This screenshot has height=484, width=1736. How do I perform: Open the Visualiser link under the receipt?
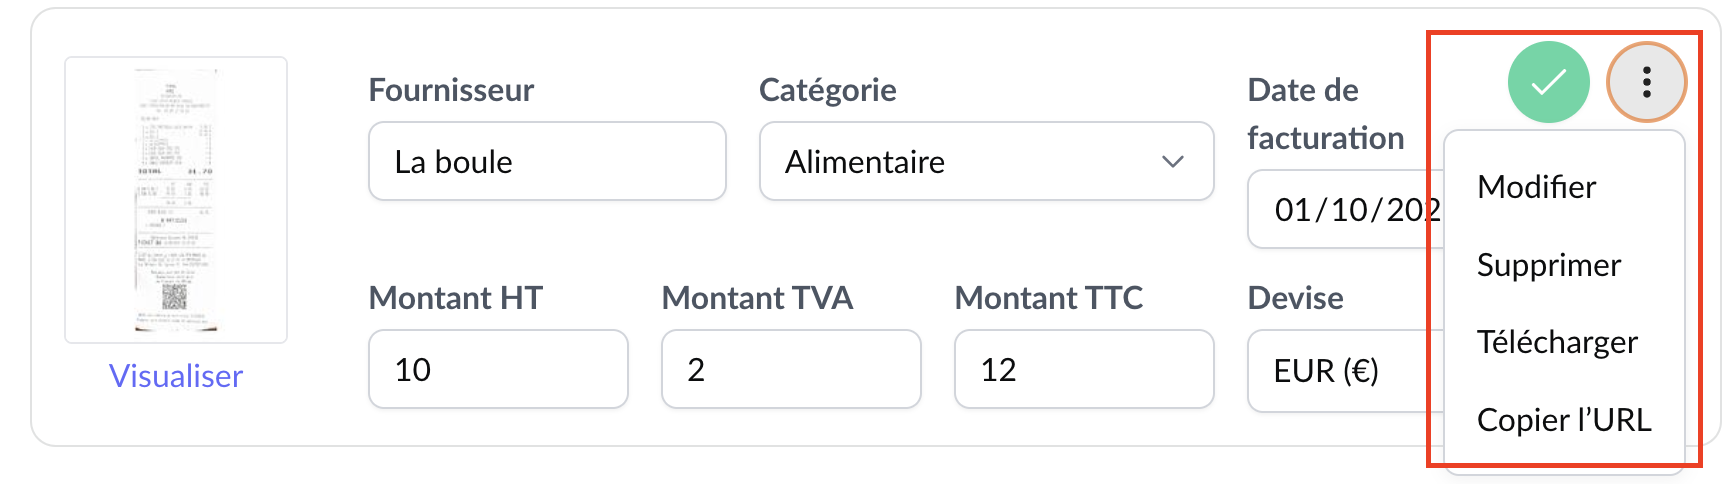(176, 376)
